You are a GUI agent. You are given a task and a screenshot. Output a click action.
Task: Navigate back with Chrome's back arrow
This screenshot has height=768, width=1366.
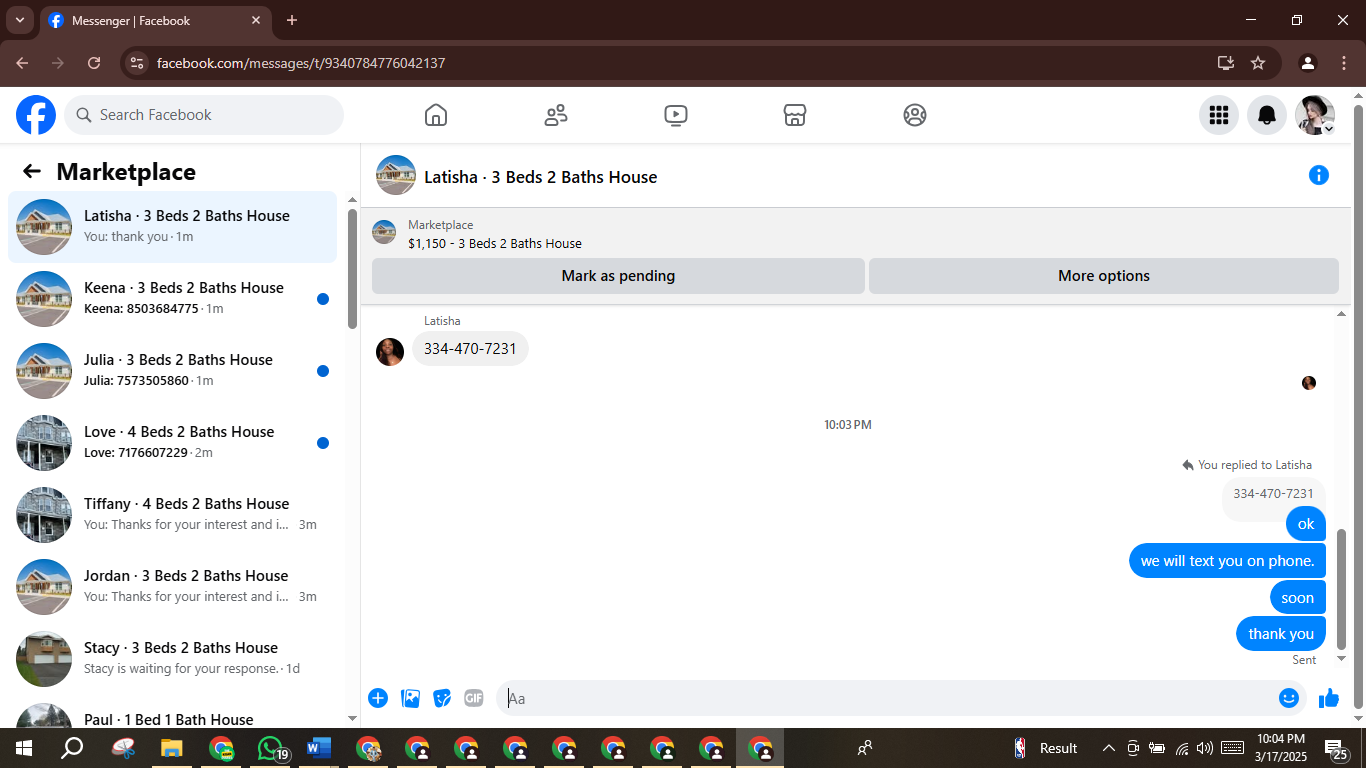click(22, 63)
